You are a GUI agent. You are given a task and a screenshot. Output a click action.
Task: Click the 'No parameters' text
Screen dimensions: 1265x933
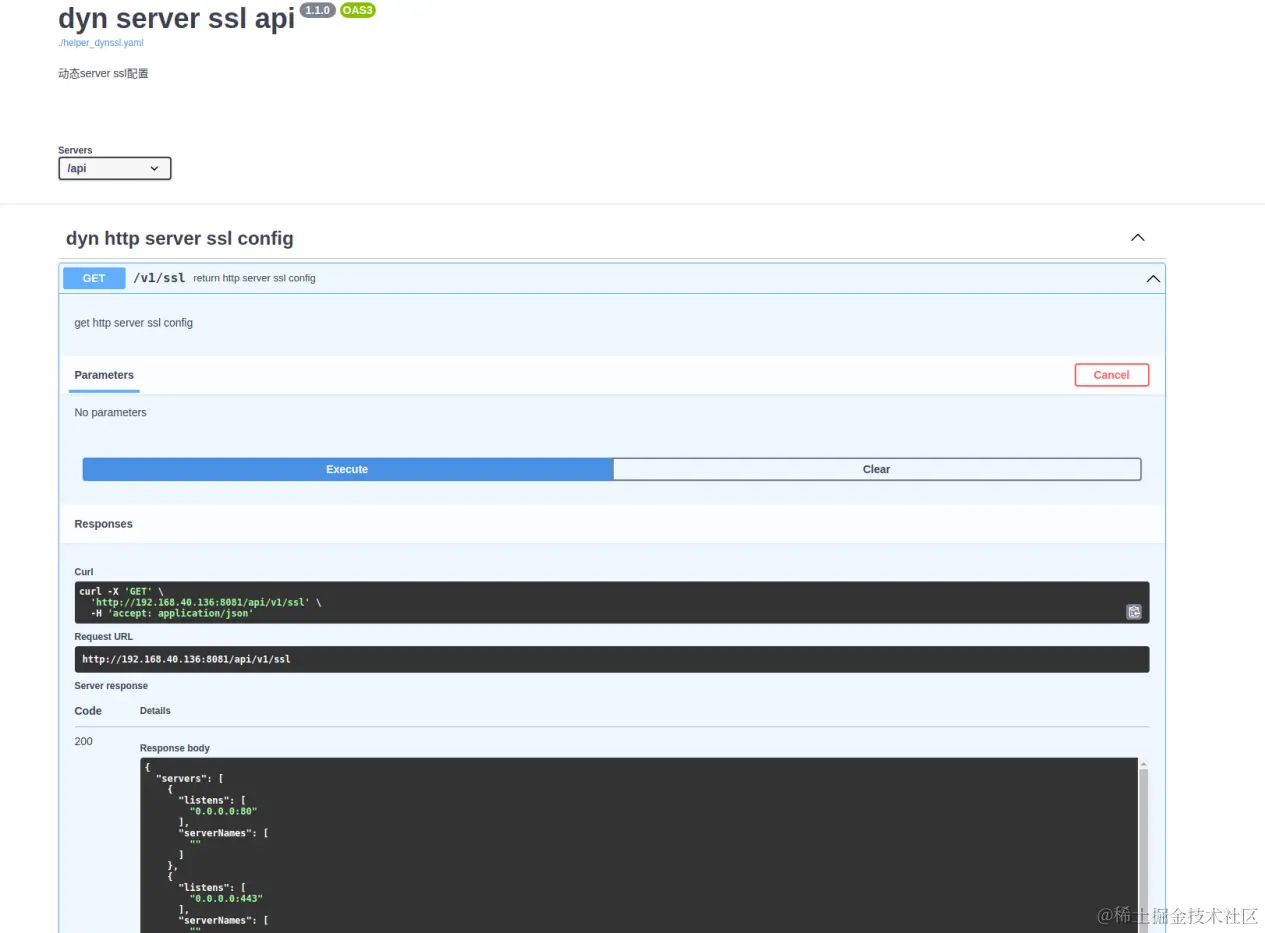click(x=110, y=412)
